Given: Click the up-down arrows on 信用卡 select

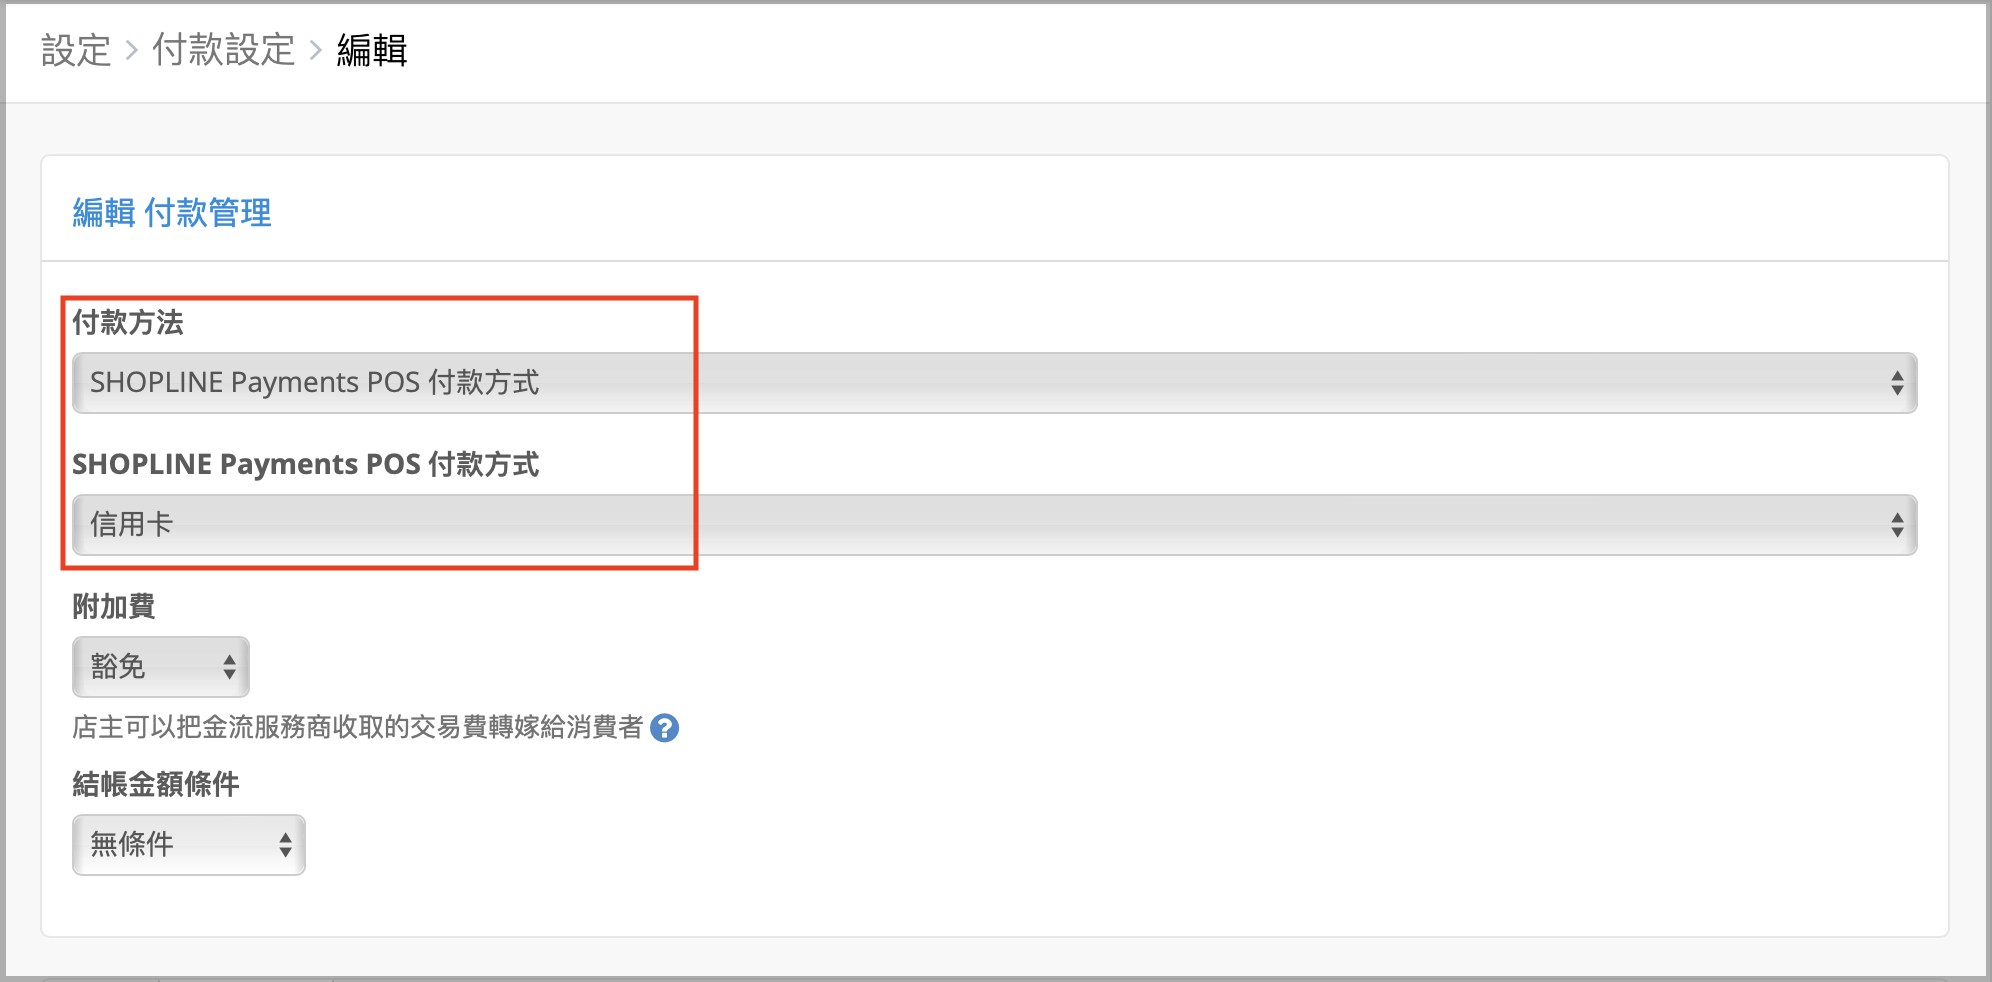Looking at the screenshot, I should (1896, 525).
